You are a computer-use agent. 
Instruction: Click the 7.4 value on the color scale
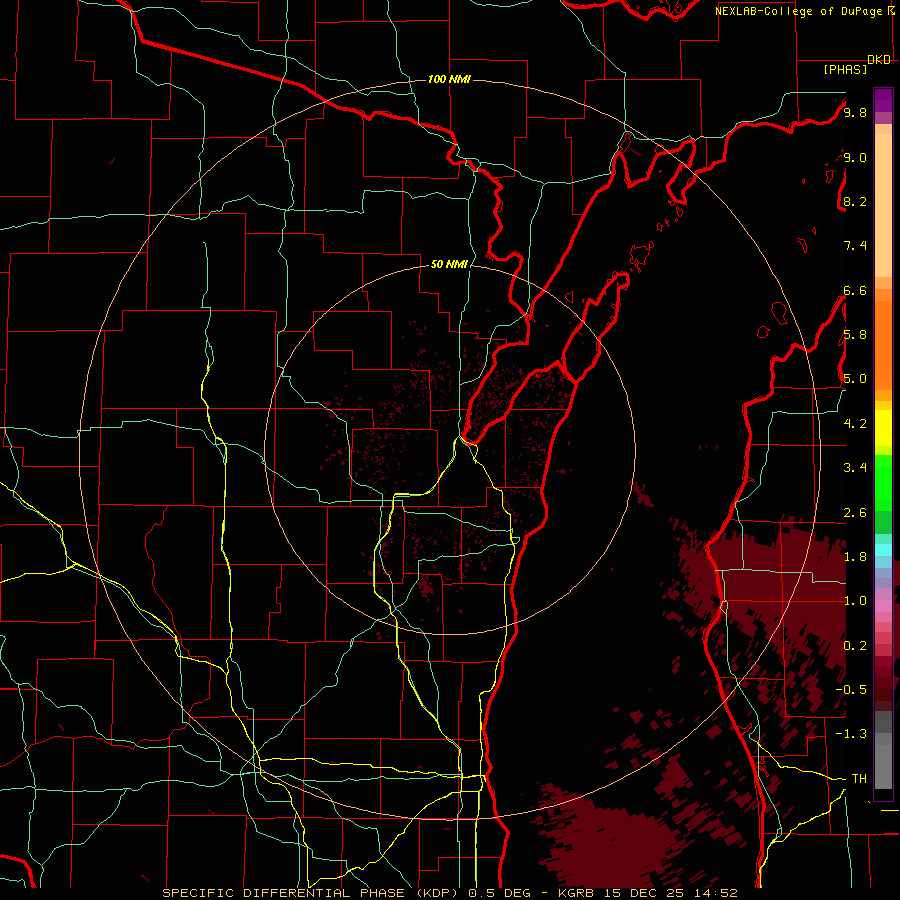(855, 246)
